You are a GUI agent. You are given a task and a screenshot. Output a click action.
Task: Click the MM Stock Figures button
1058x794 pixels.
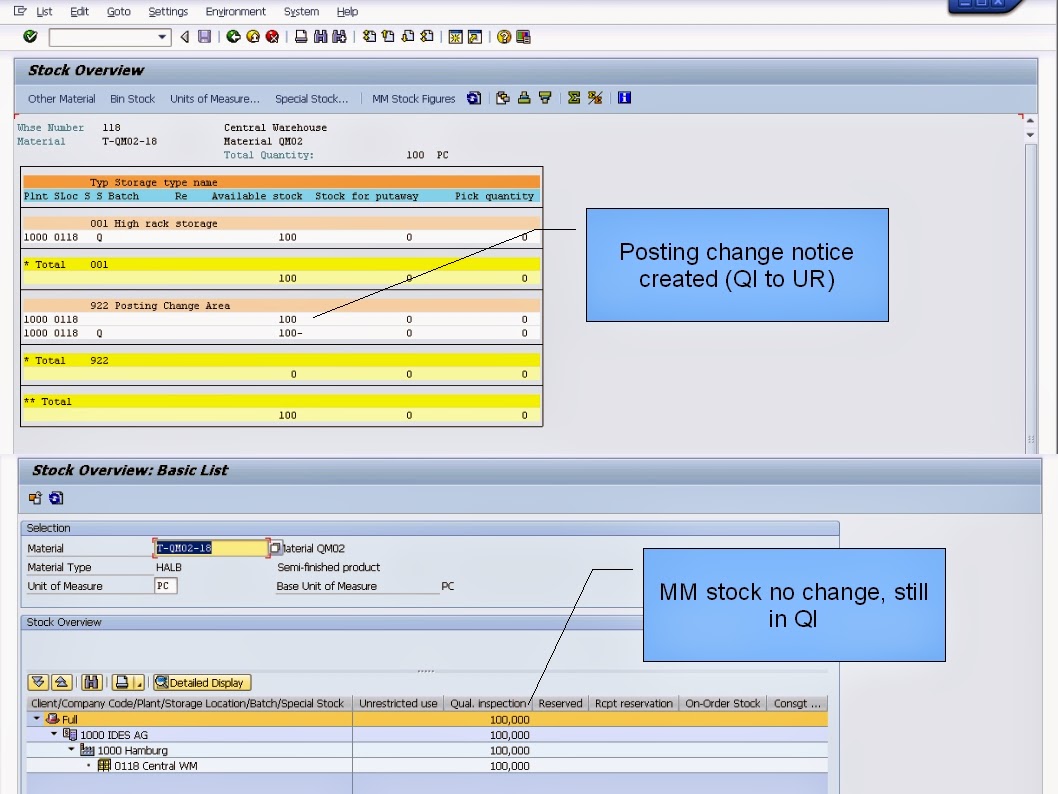pyautogui.click(x=414, y=98)
